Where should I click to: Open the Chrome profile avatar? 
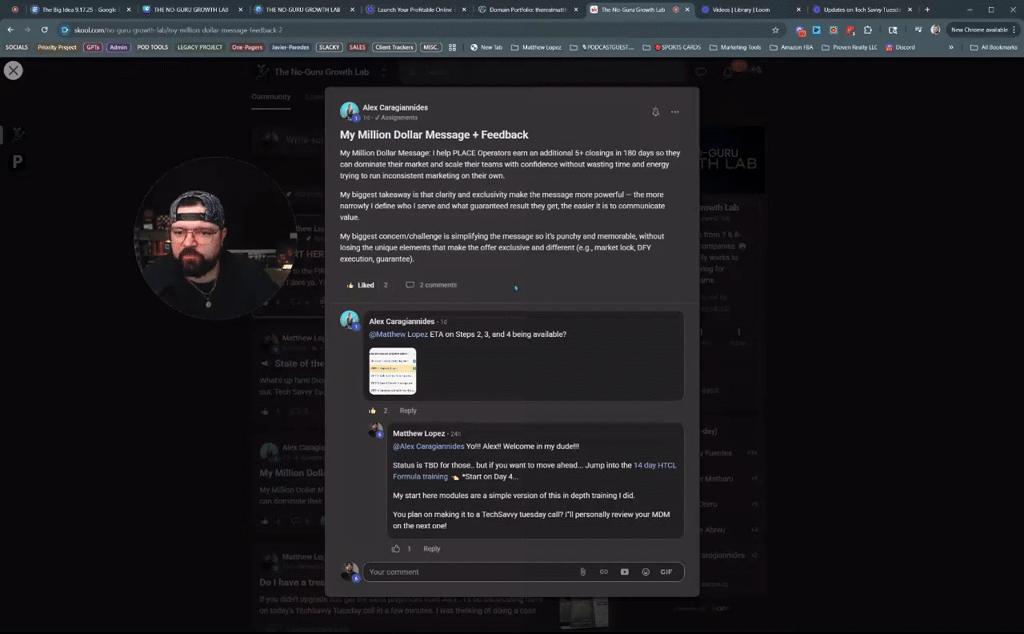(936, 30)
